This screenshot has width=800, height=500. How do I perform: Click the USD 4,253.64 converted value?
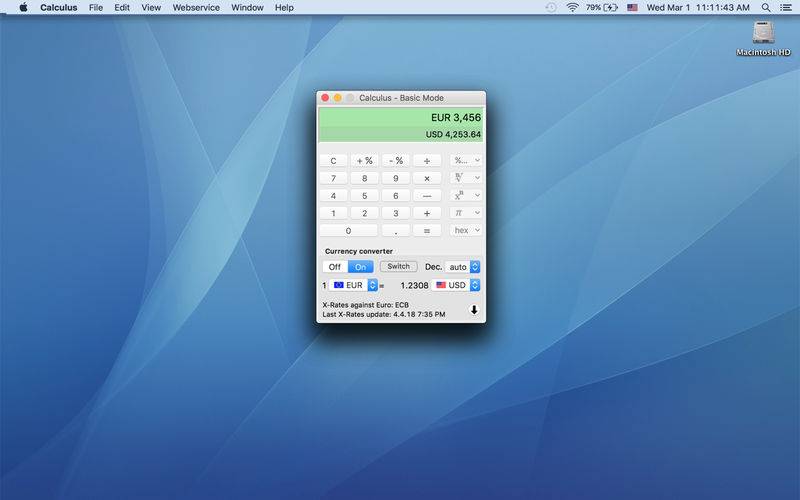point(453,134)
